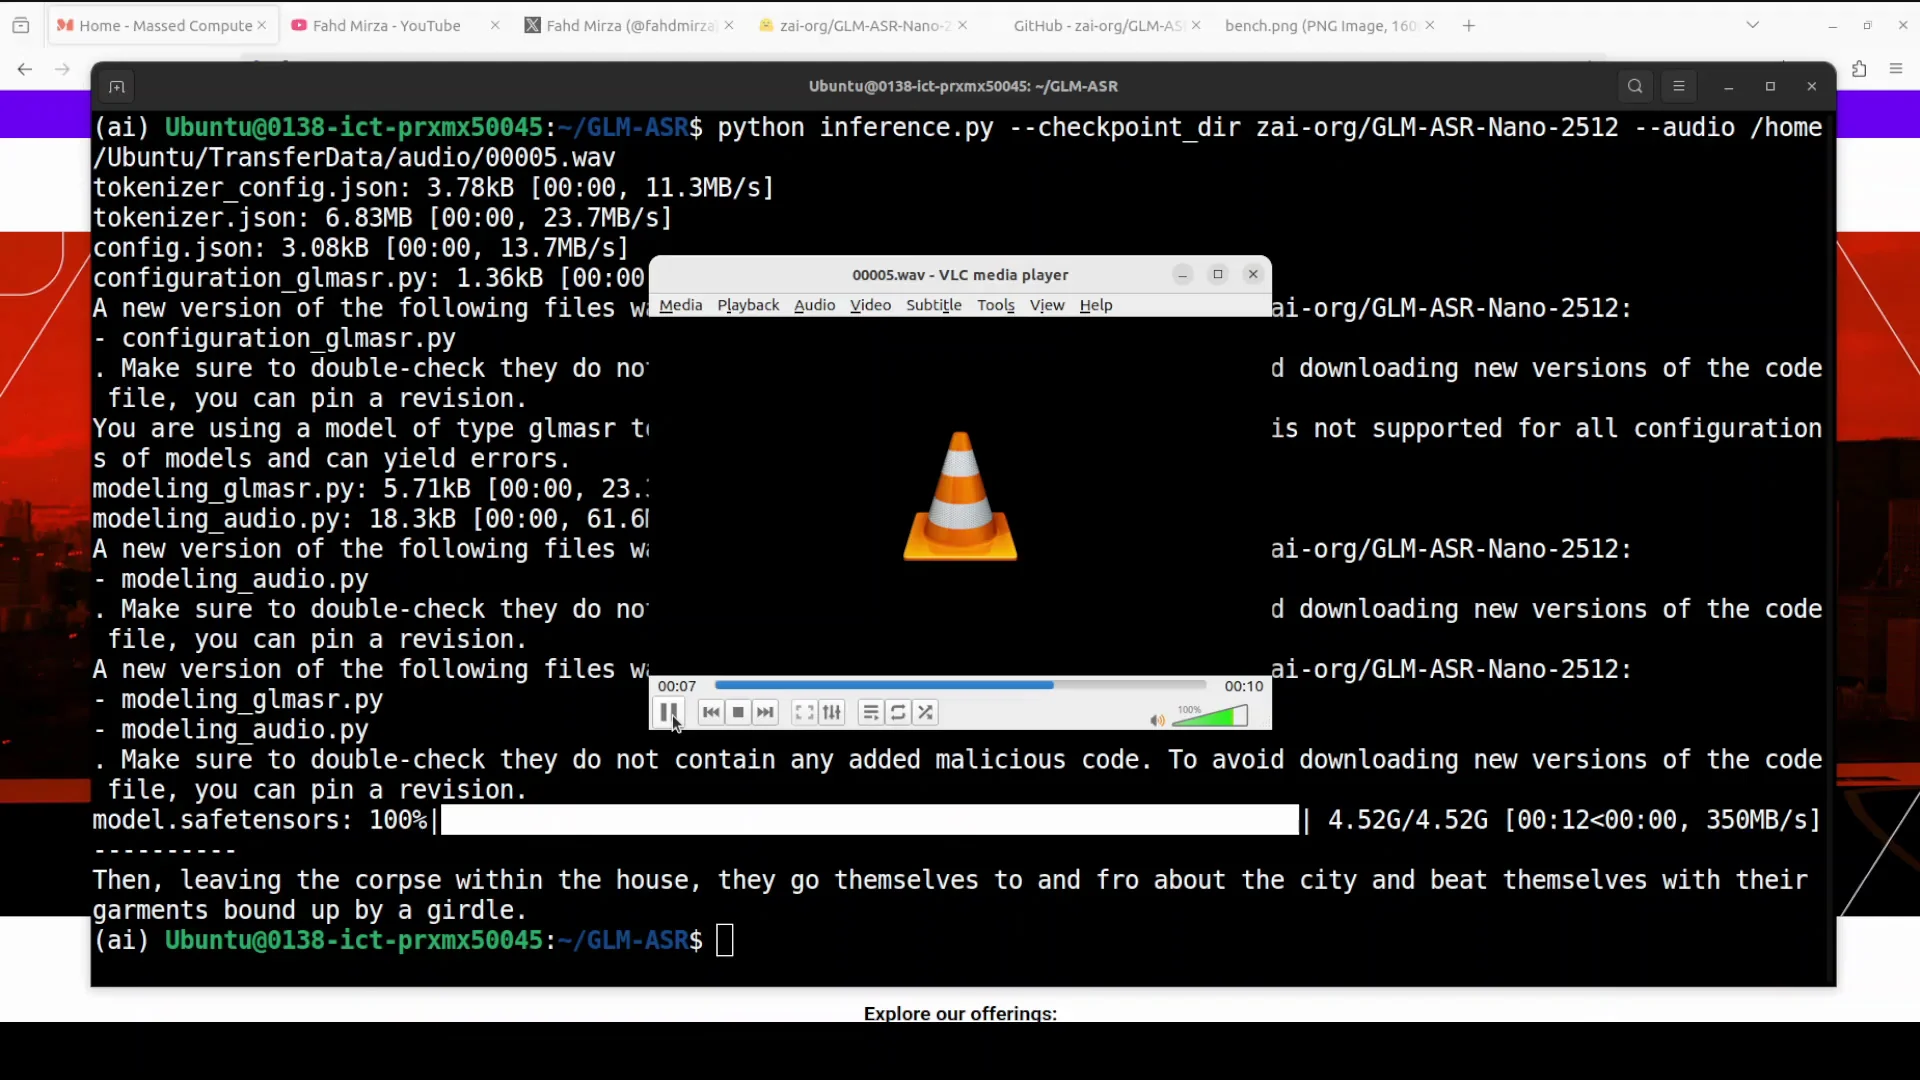1920x1080 pixels.
Task: Open the terminal search
Action: 1635,86
